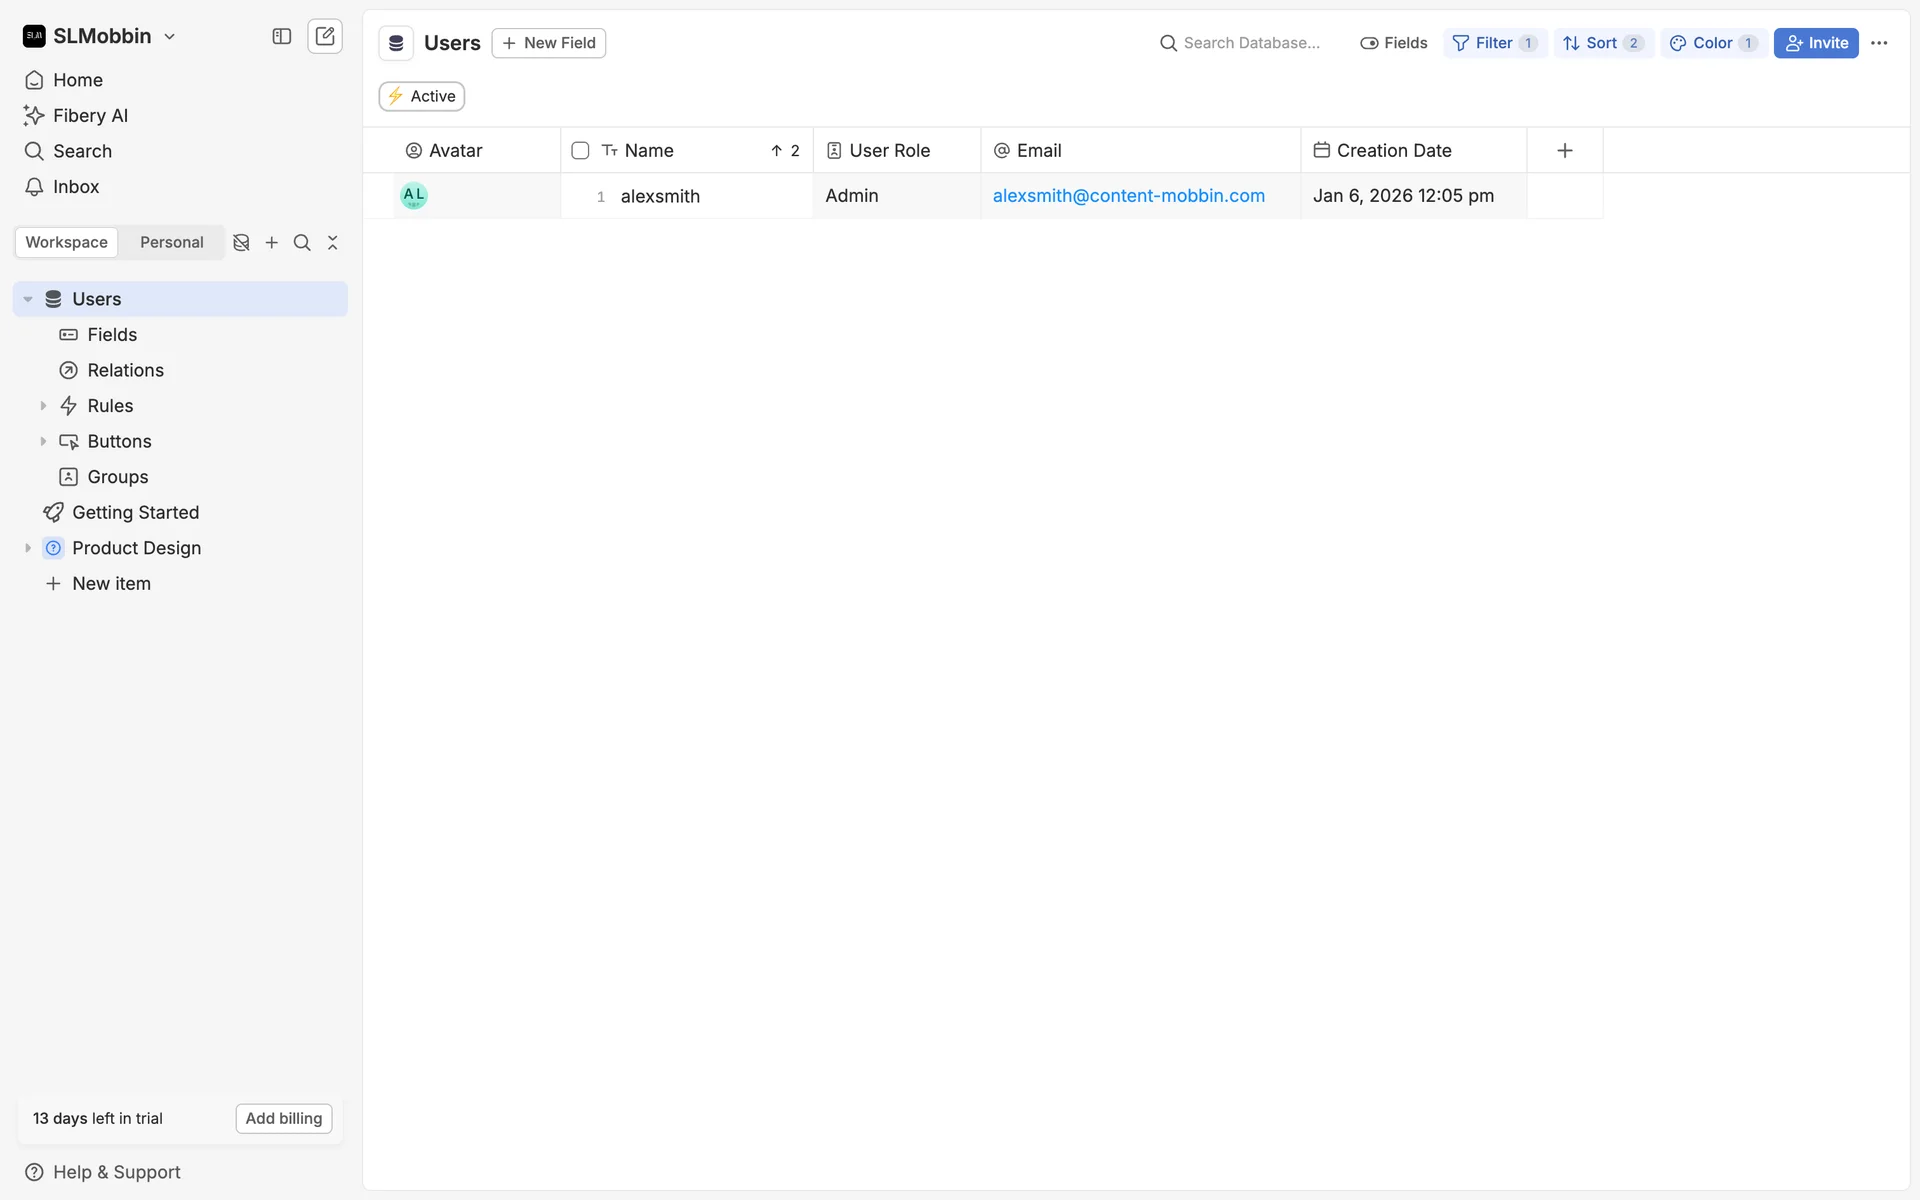Viewport: 1920px width, 1200px height.
Task: Expand the Product Design space
Action: 28,548
